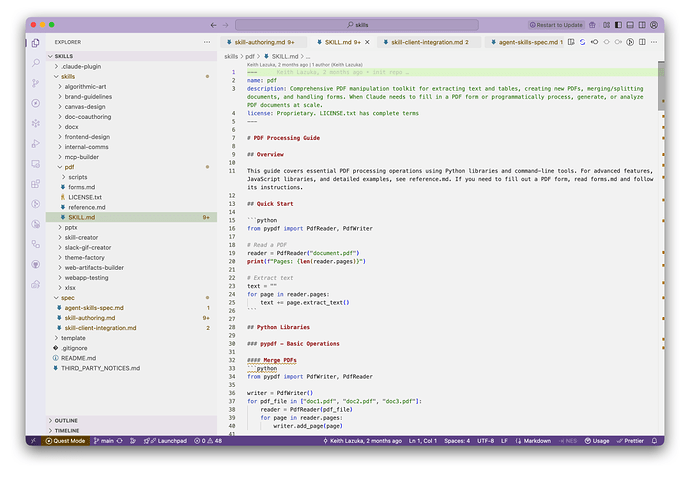Viewport: 690px width, 479px height.
Task: Collapse the pdf folder
Action: pos(70,167)
